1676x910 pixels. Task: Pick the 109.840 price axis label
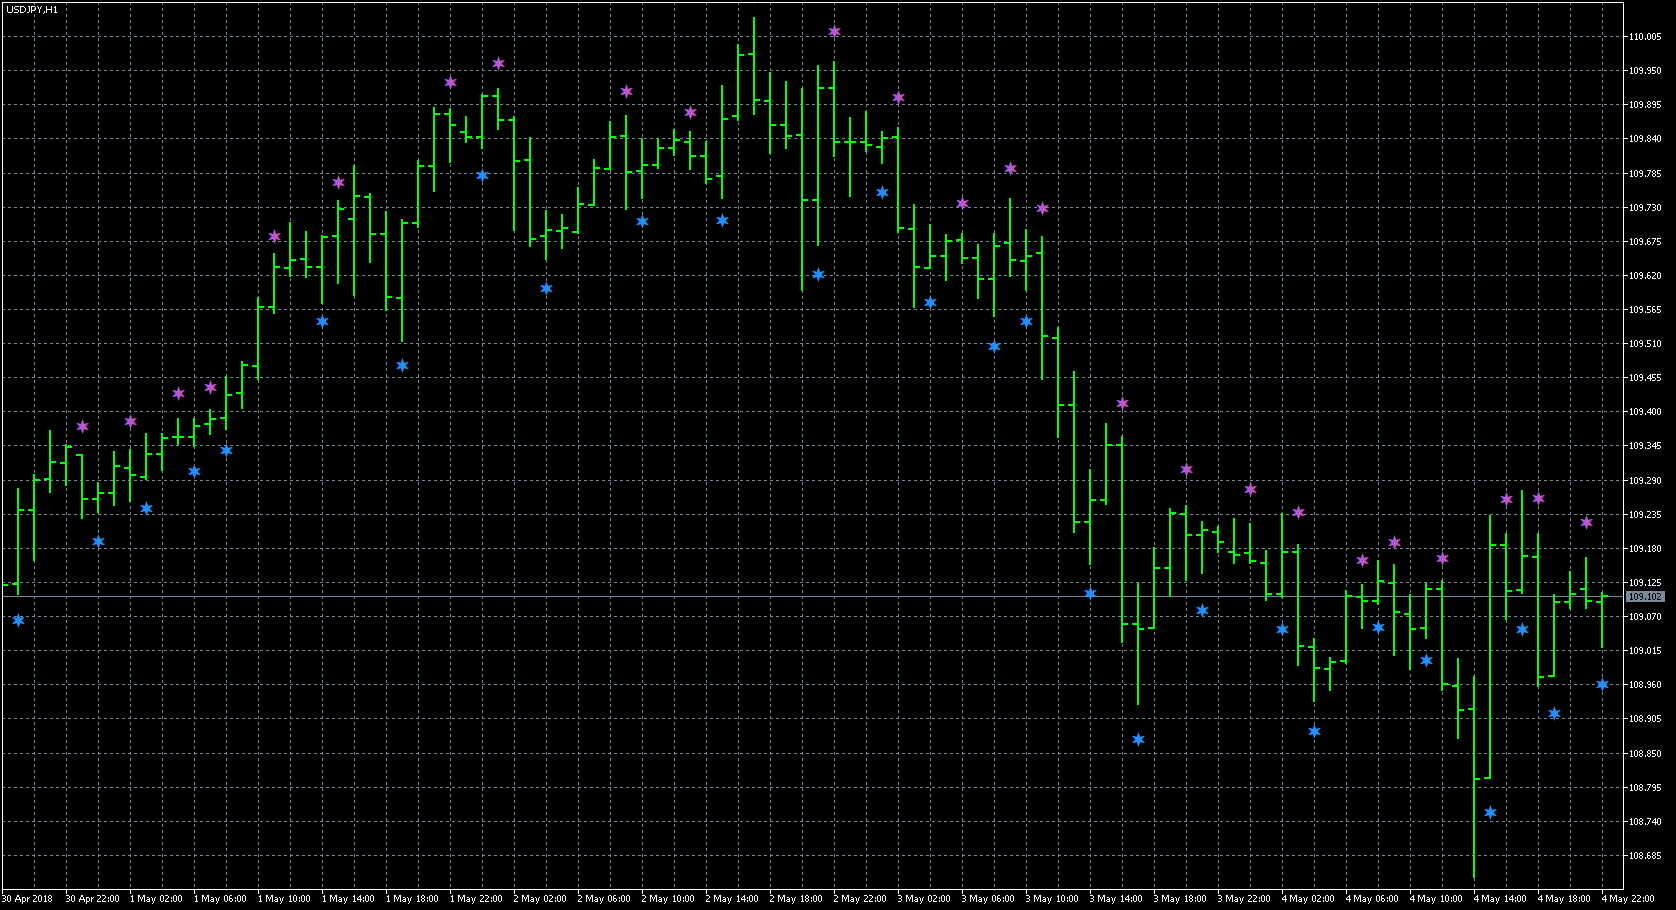[1645, 139]
